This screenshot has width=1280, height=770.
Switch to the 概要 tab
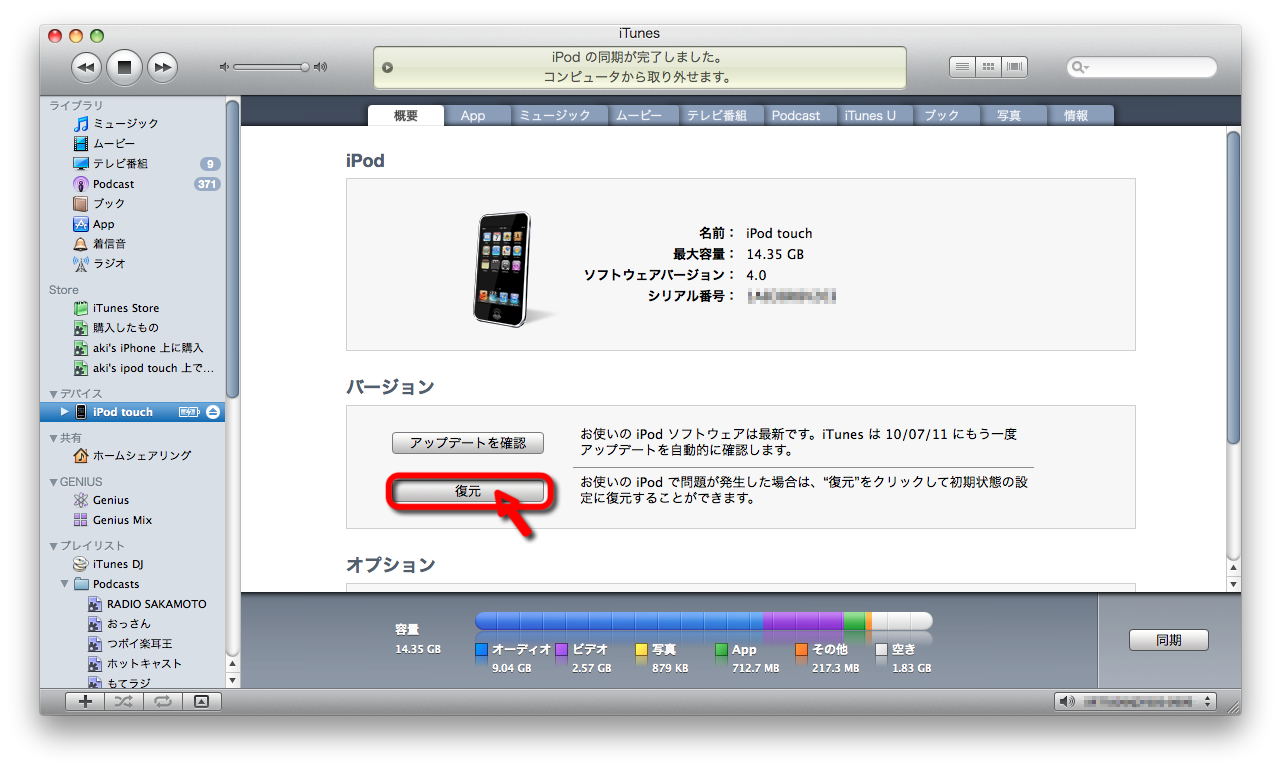[406, 115]
